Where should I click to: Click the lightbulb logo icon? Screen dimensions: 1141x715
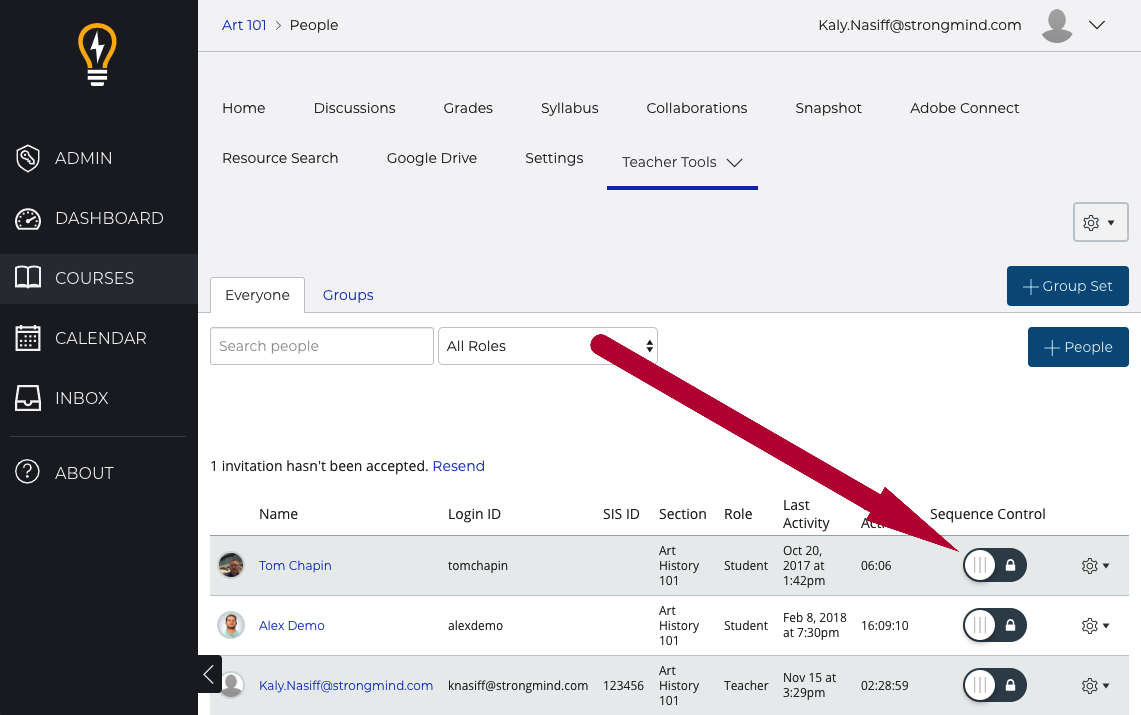click(97, 54)
